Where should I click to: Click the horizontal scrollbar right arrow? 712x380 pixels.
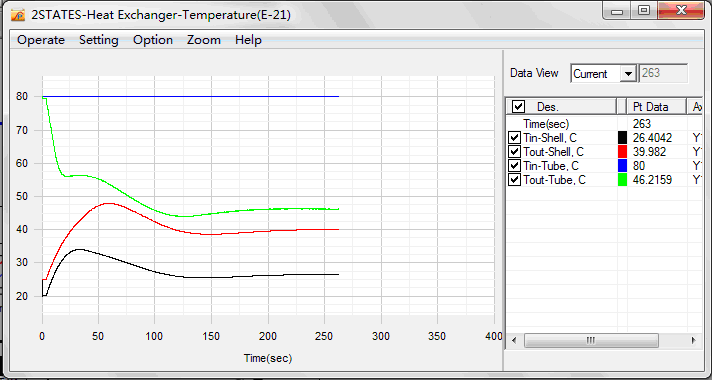point(693,340)
